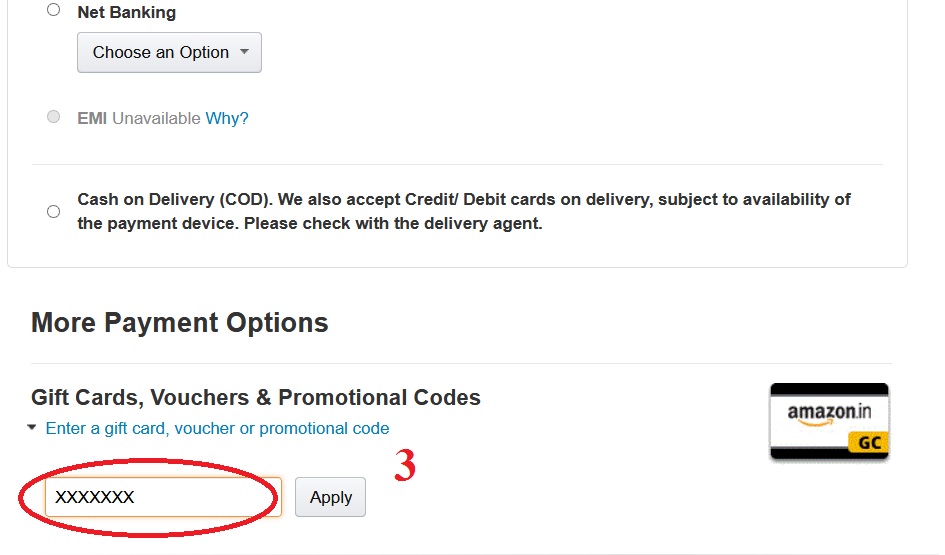Open the Choose an Option dropdown

coord(169,53)
